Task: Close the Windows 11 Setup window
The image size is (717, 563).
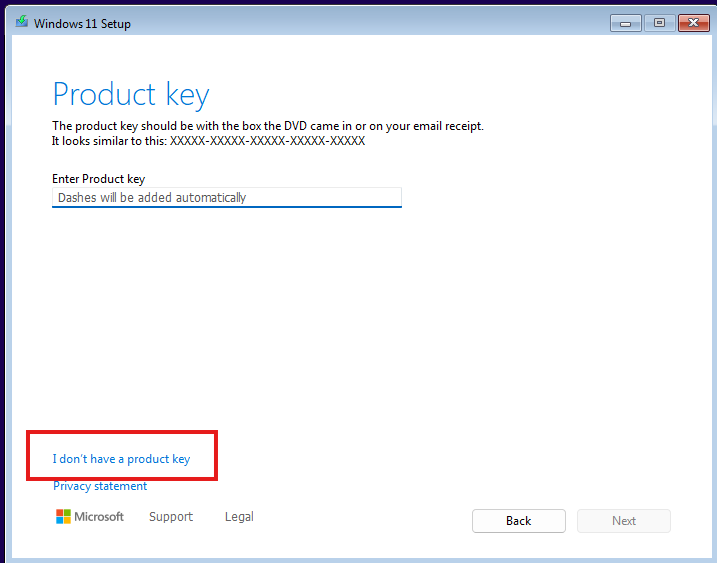Action: point(692,22)
